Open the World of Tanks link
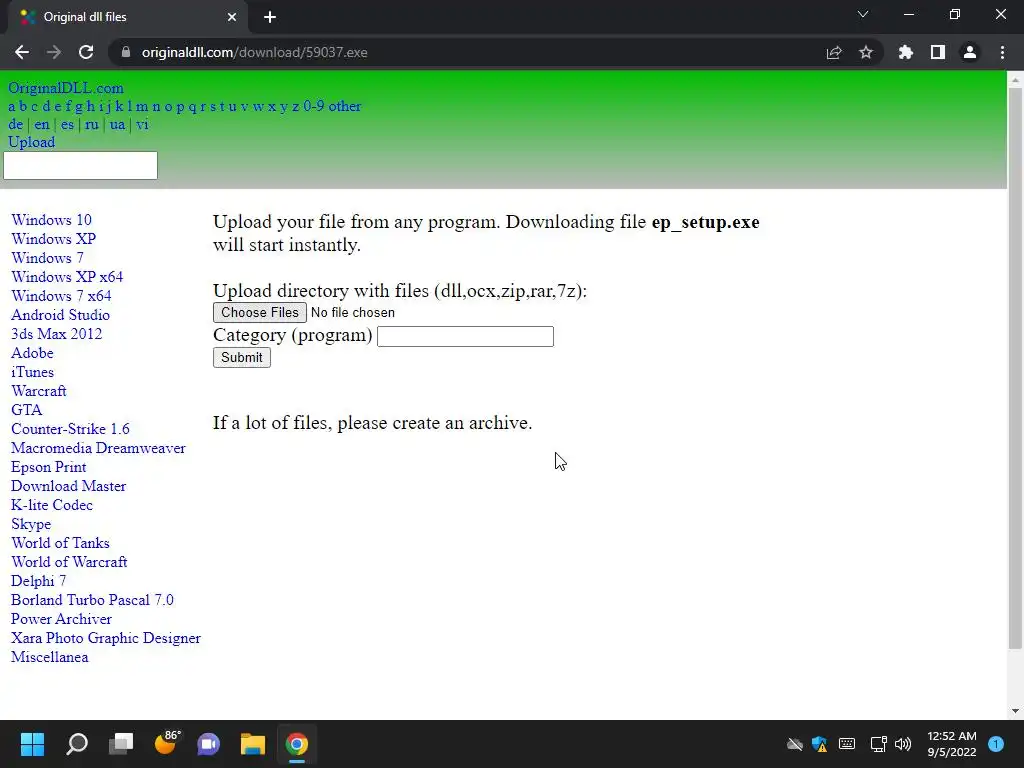This screenshot has width=1024, height=768. pos(60,543)
